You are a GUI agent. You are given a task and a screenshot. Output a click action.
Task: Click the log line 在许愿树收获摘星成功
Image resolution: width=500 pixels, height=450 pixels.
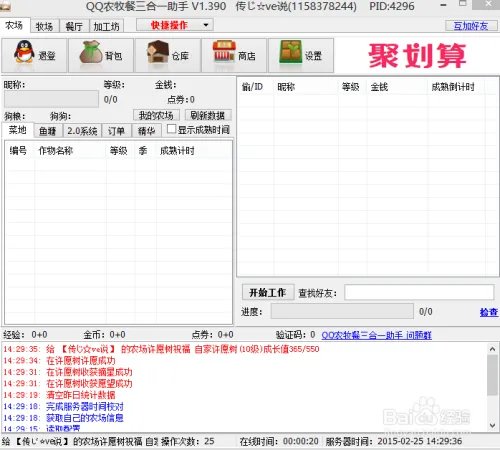click(x=89, y=372)
